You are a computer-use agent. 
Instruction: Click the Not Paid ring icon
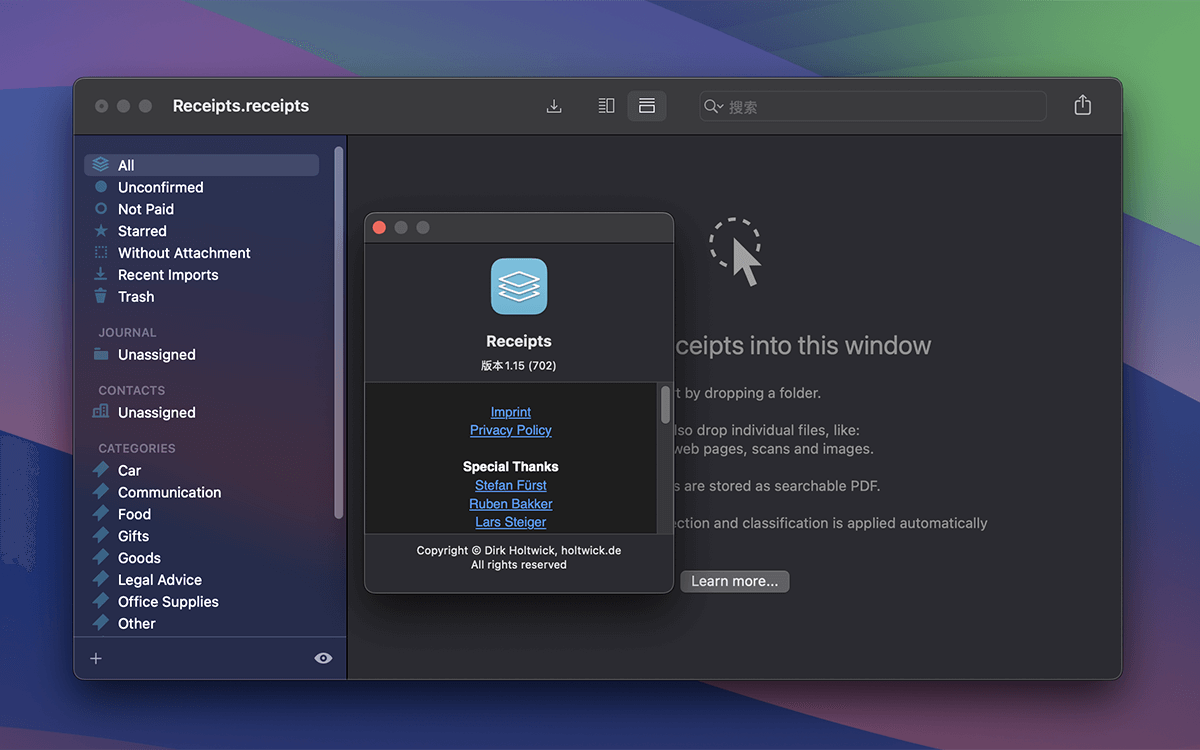click(x=101, y=209)
